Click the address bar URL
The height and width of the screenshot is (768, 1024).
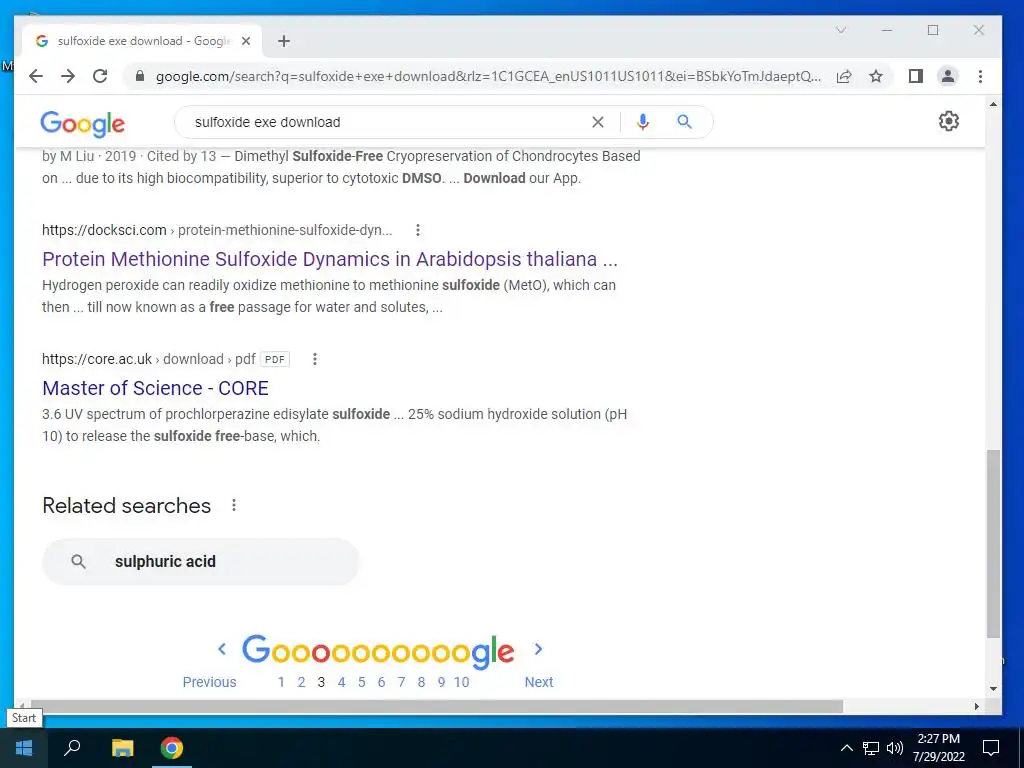click(488, 76)
